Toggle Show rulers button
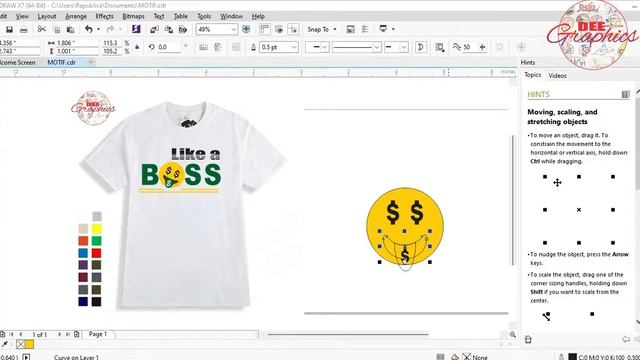640x360 pixels. [x=264, y=29]
